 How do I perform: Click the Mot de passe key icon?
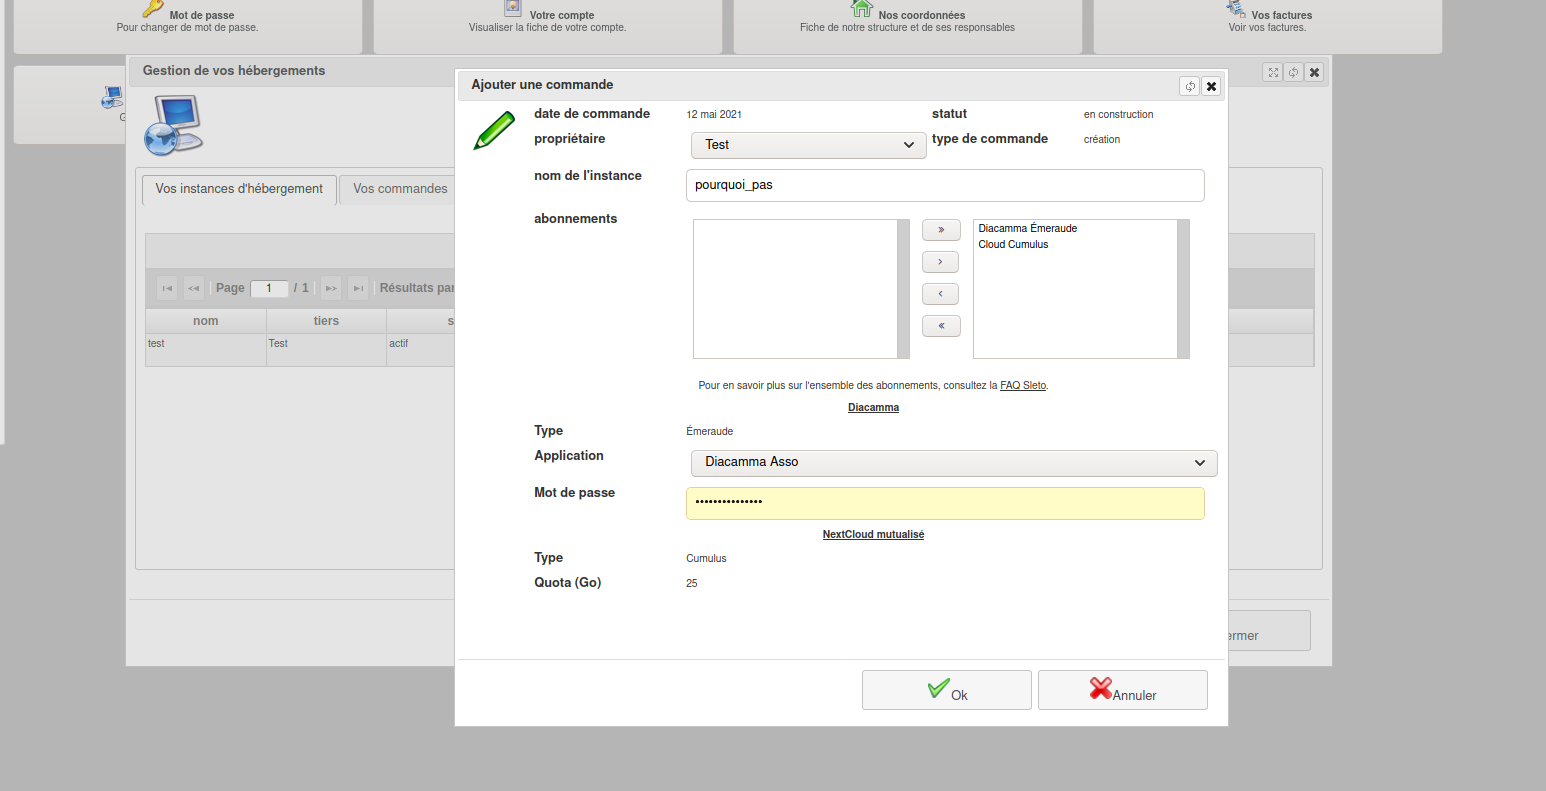(152, 9)
